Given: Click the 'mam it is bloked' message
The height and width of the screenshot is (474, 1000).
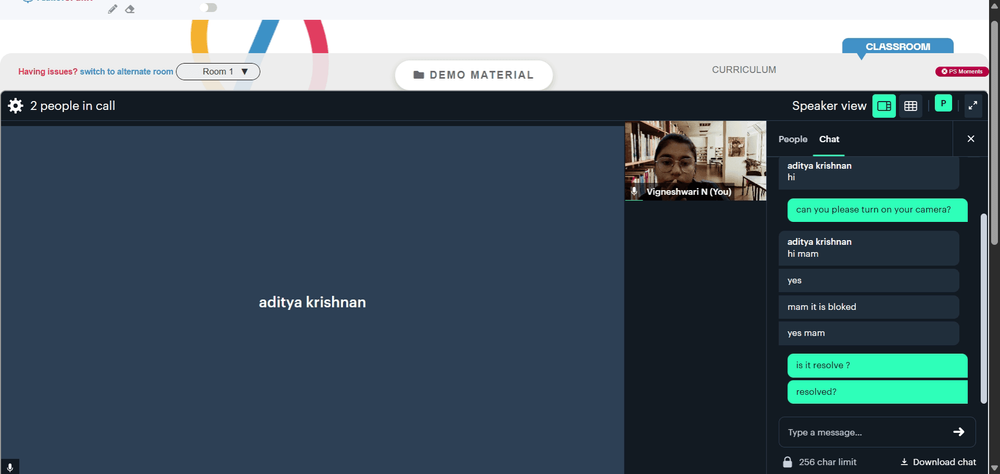Looking at the screenshot, I should 869,307.
